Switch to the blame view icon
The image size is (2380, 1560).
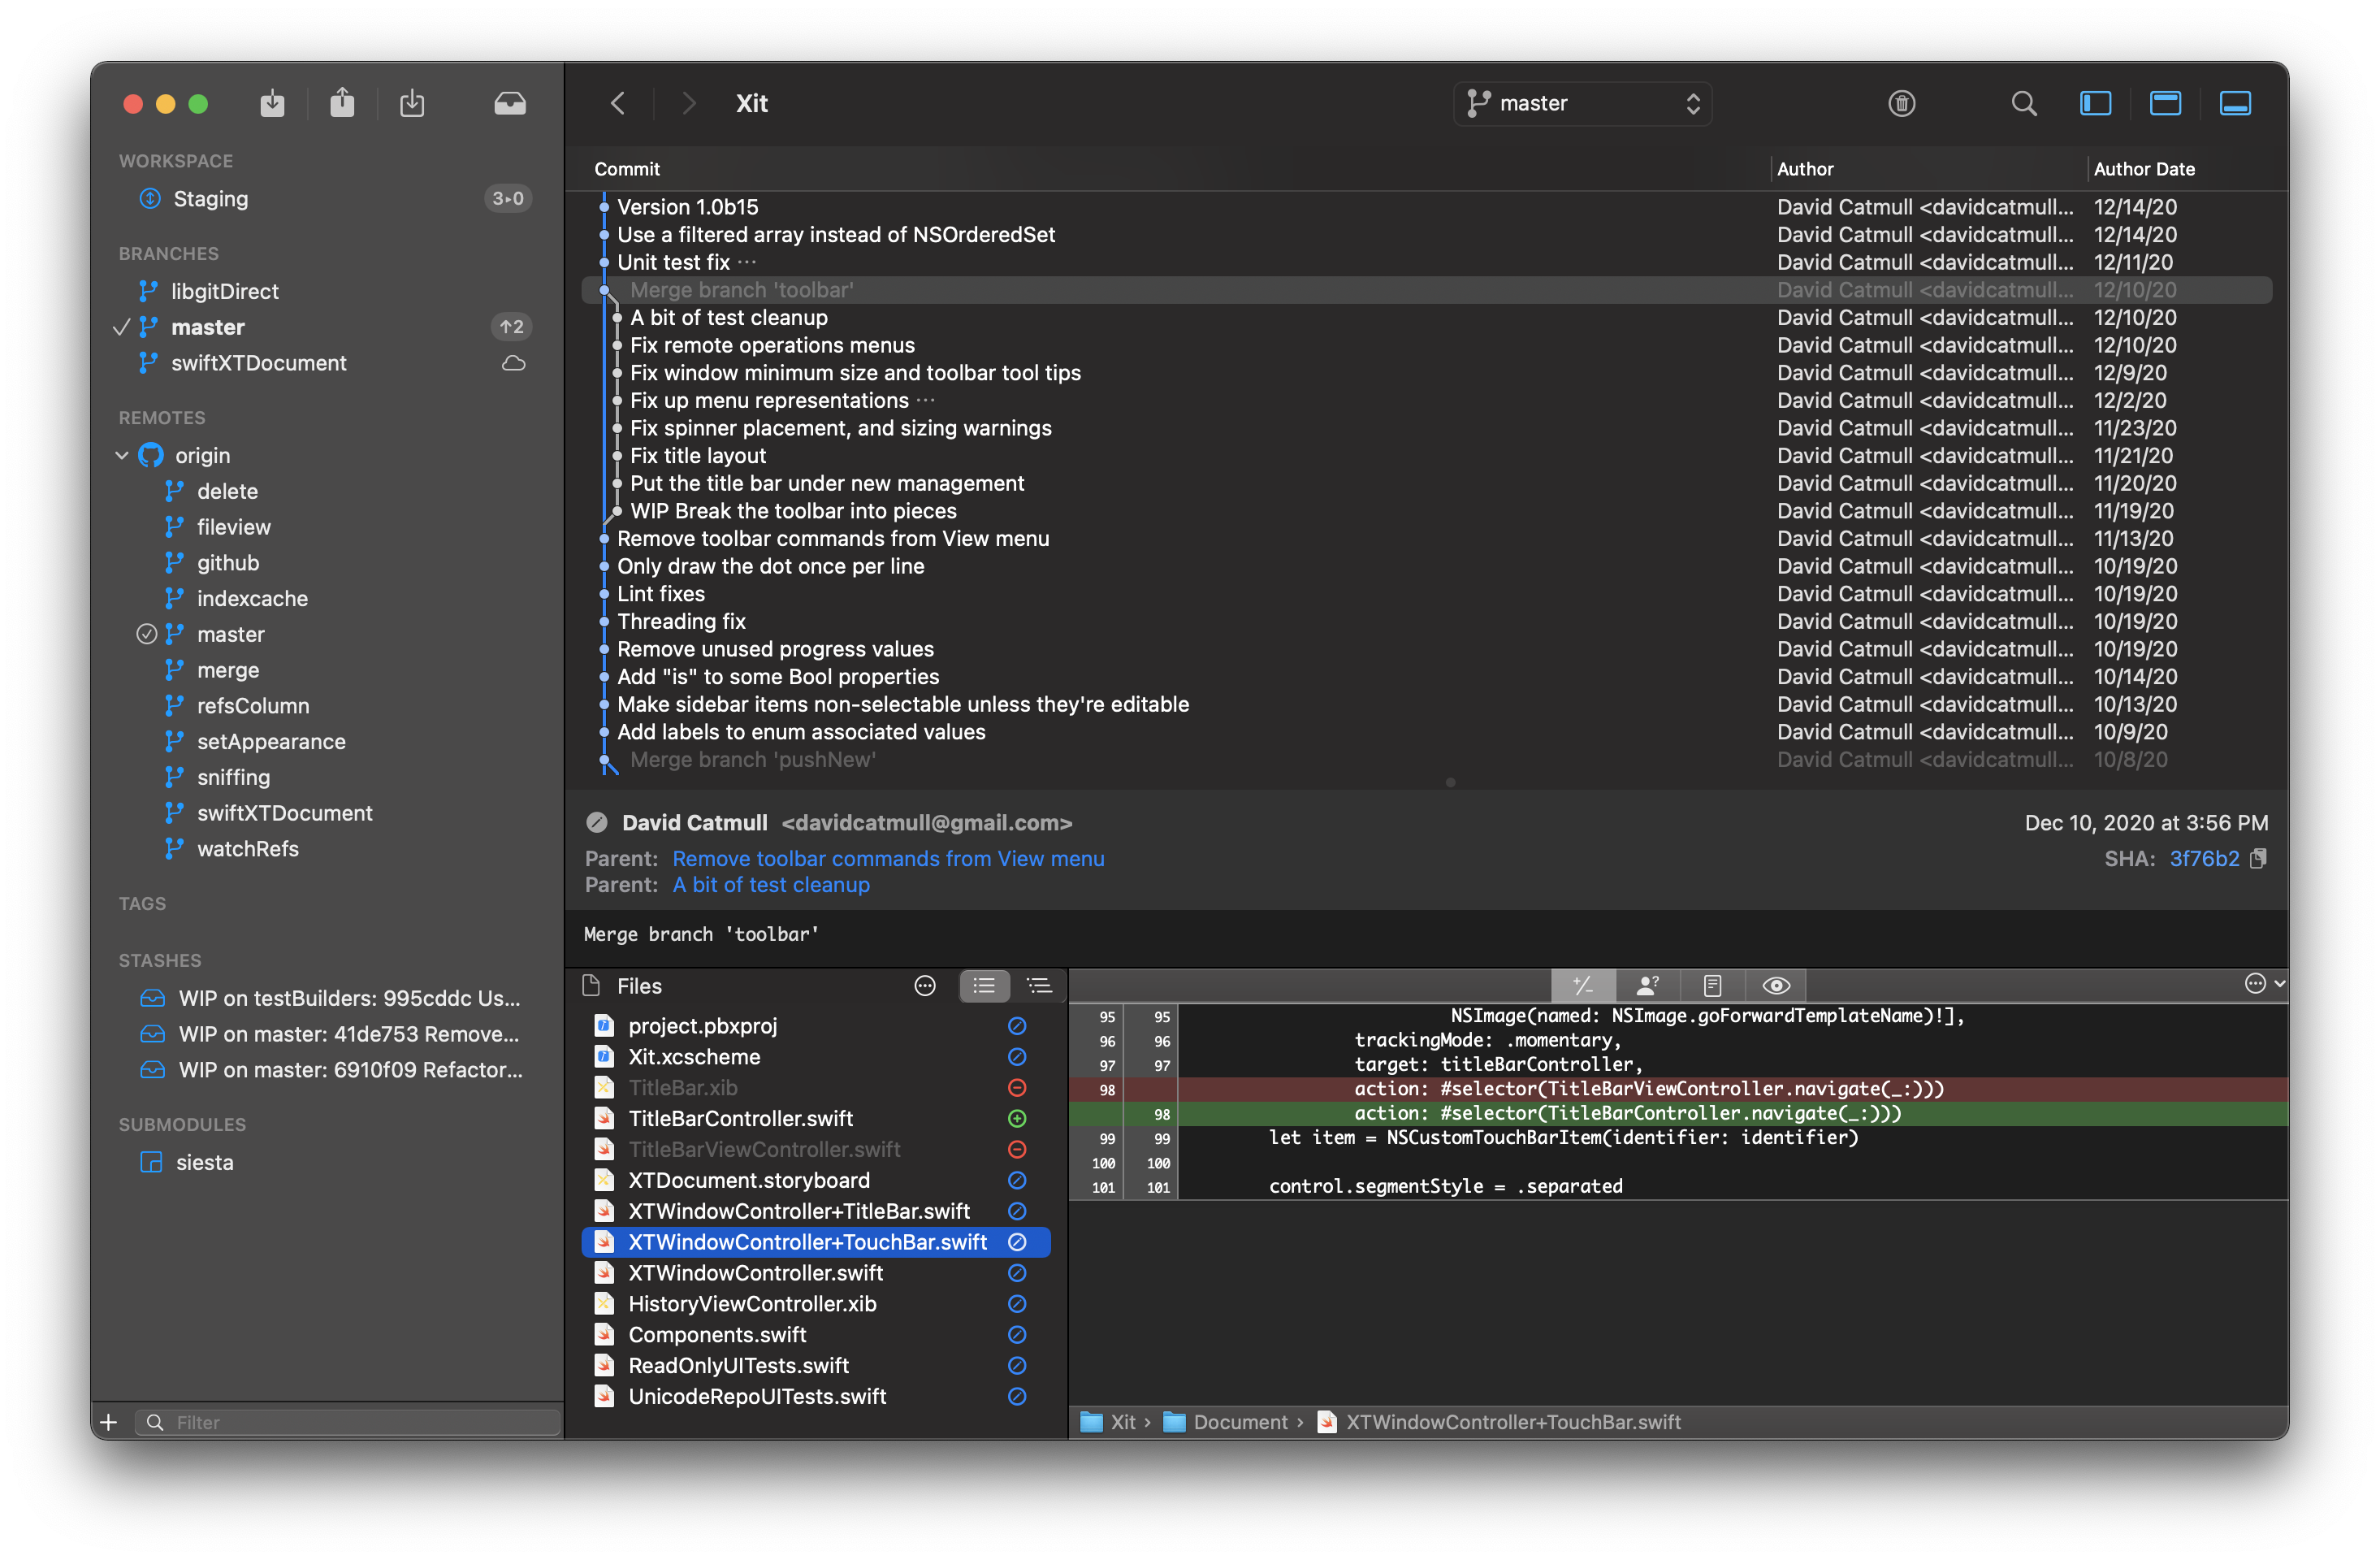(1647, 986)
